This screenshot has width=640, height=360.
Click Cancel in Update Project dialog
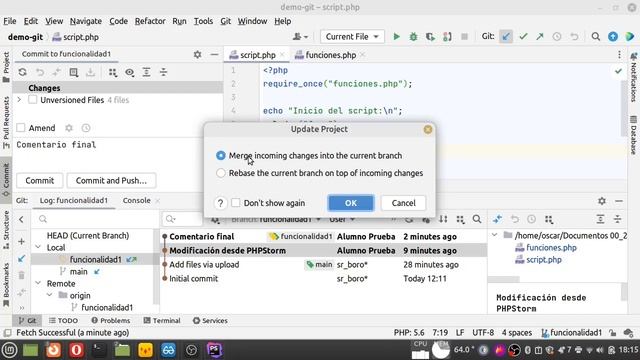point(403,203)
